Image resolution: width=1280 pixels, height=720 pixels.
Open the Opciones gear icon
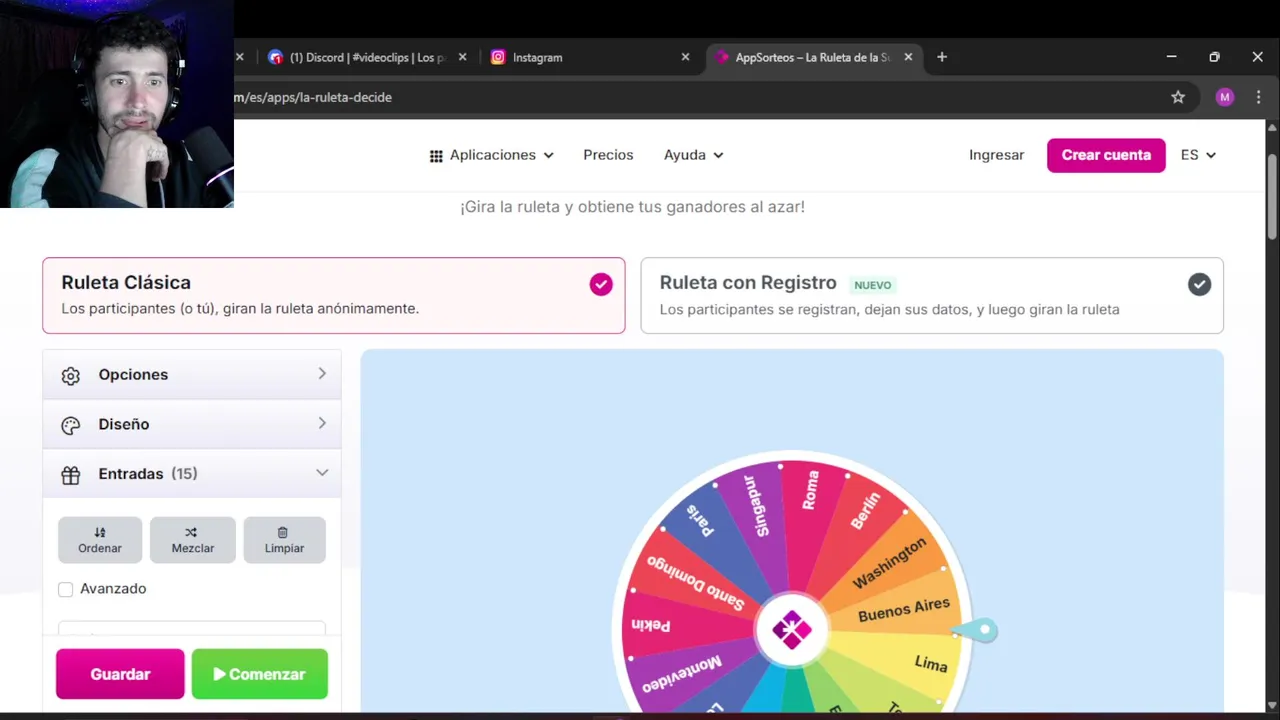click(x=70, y=376)
